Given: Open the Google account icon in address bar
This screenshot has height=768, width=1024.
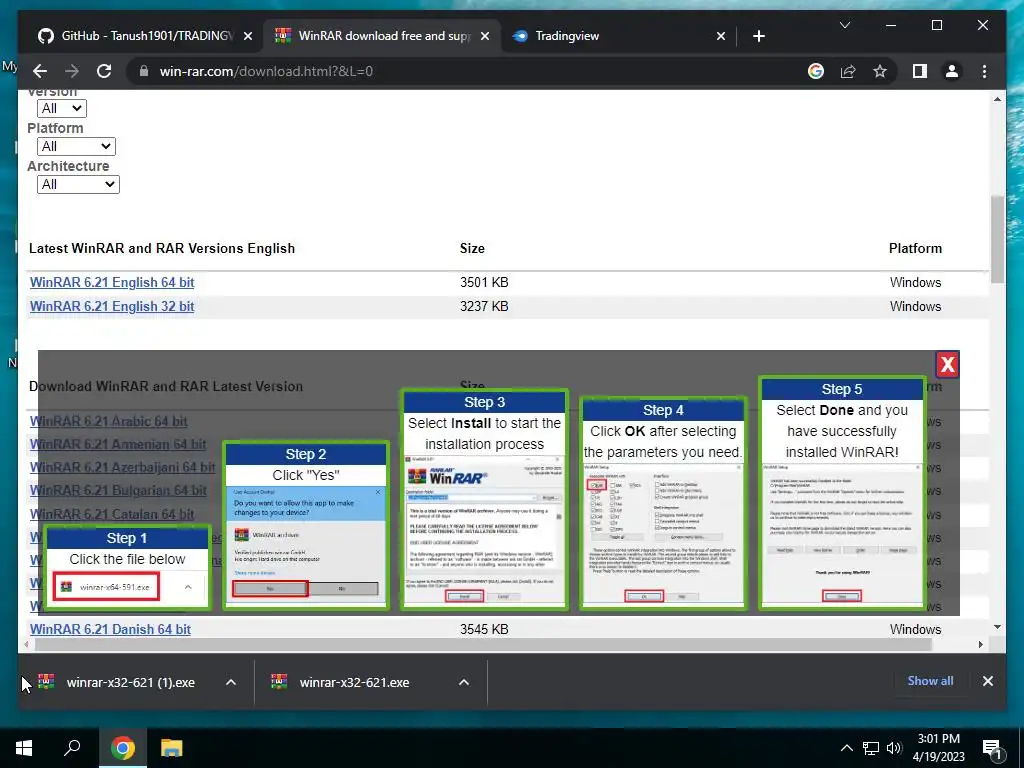Looking at the screenshot, I should pyautogui.click(x=816, y=71).
